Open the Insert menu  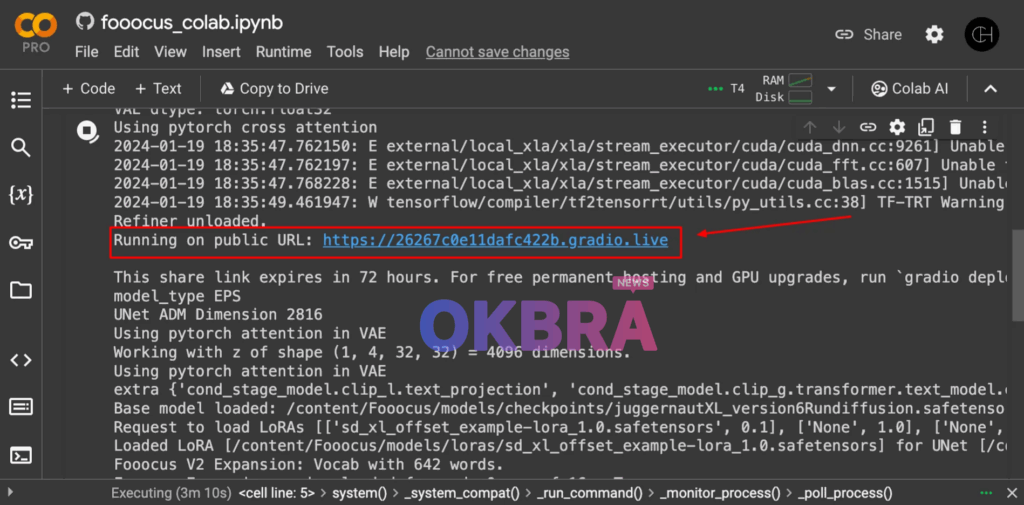point(221,52)
